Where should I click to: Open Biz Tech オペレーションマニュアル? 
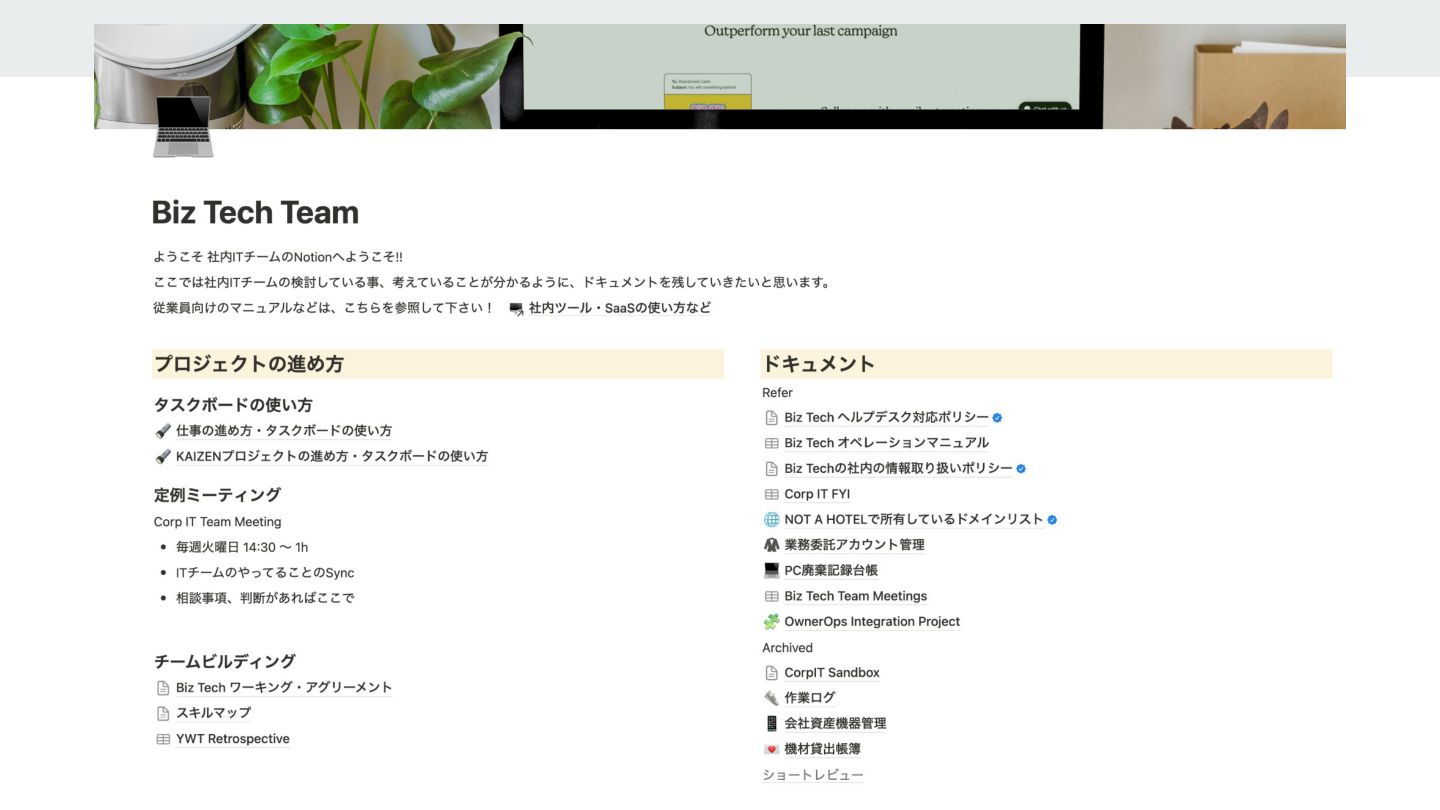click(887, 443)
